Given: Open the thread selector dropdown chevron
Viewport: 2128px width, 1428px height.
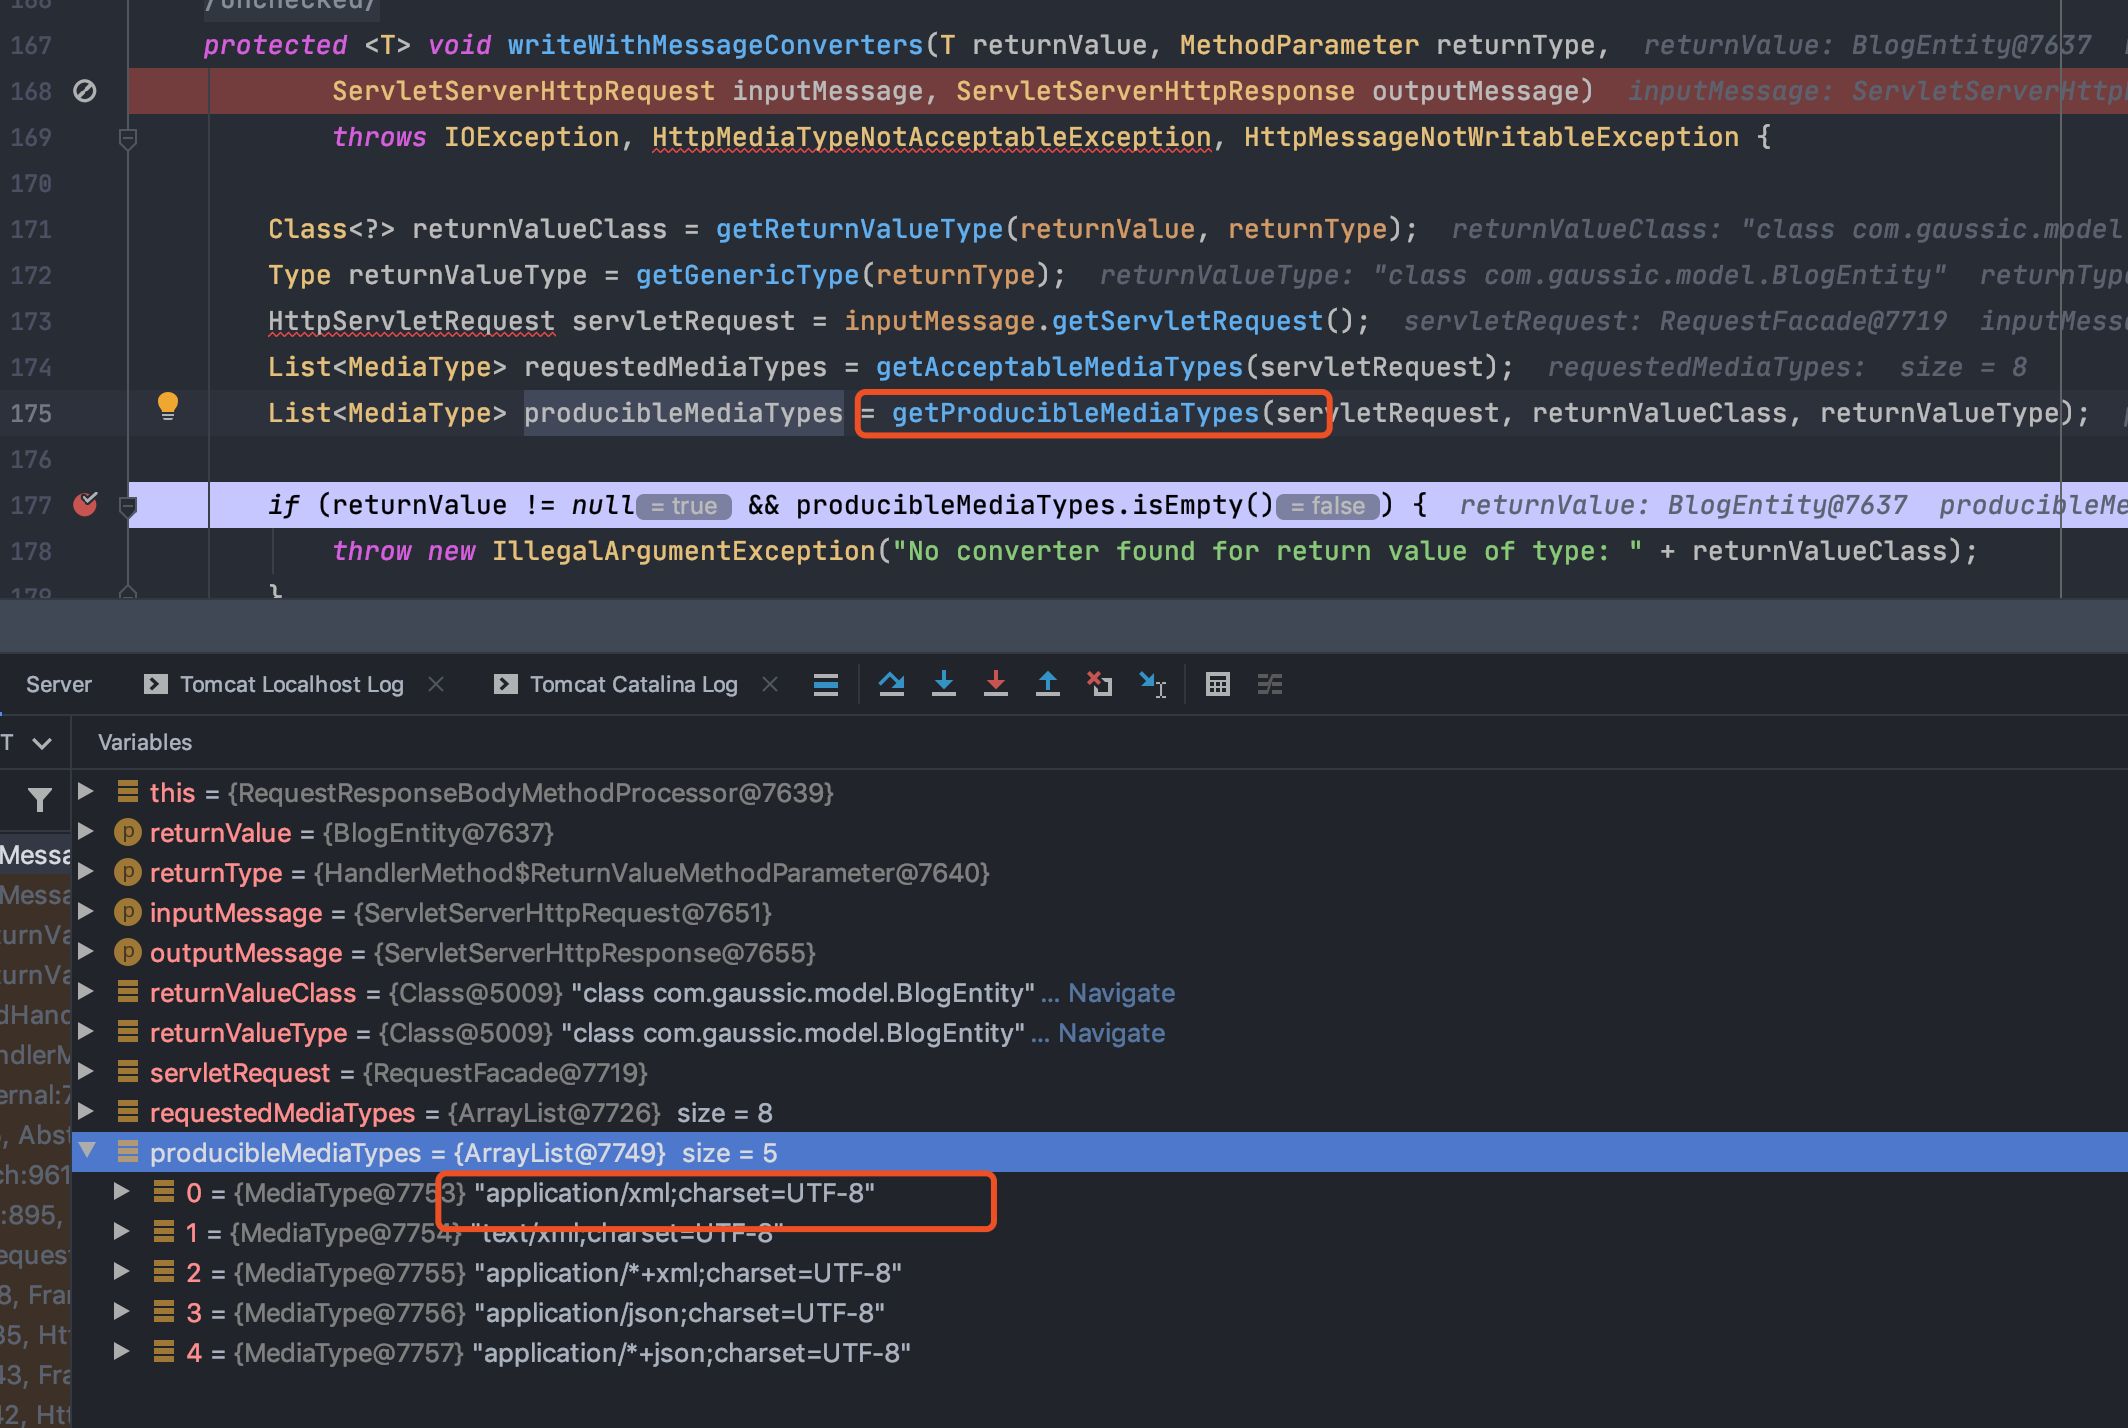Looking at the screenshot, I should pos(42,743).
